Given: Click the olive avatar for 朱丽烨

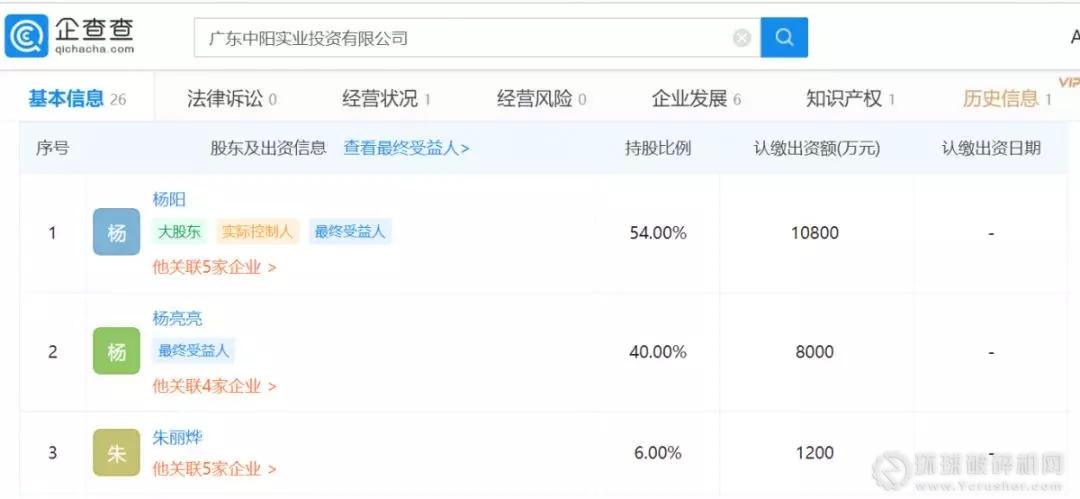Looking at the screenshot, I should point(116,453).
